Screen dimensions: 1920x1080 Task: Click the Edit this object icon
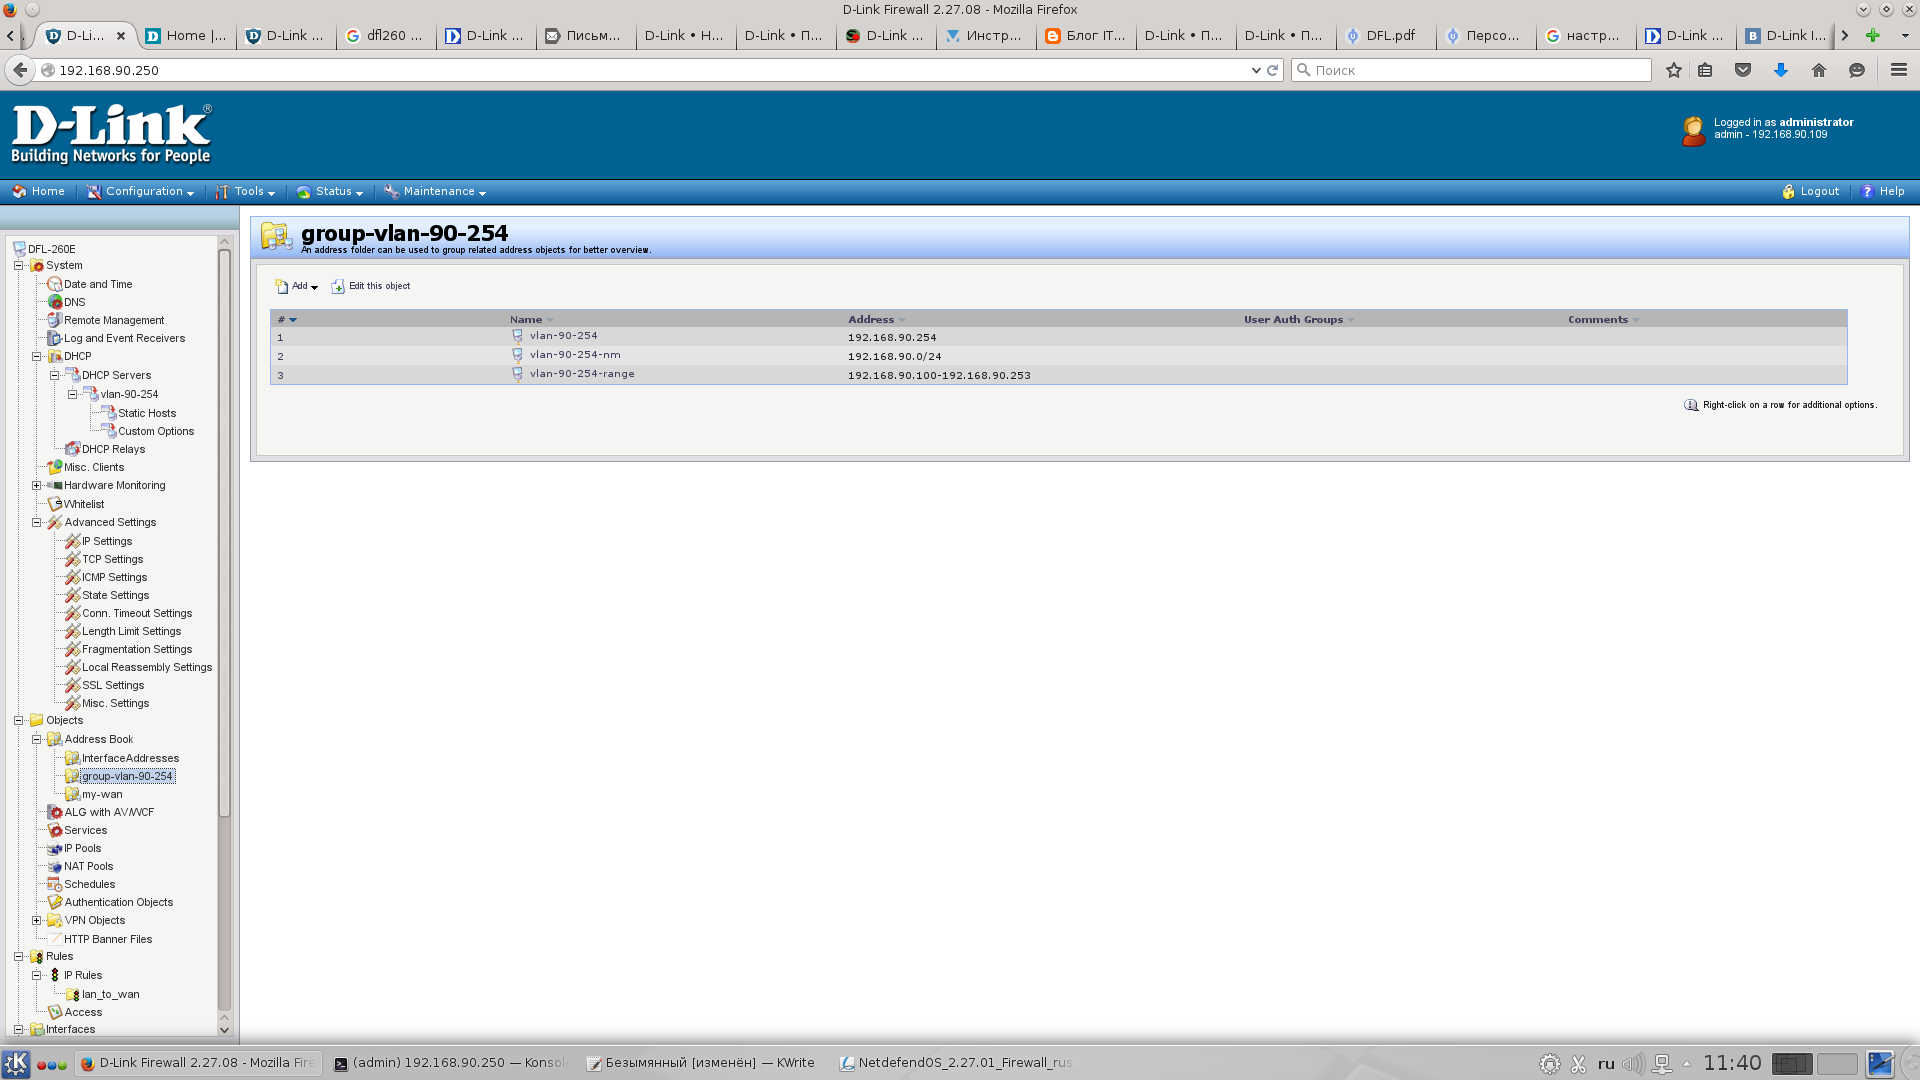(x=338, y=287)
